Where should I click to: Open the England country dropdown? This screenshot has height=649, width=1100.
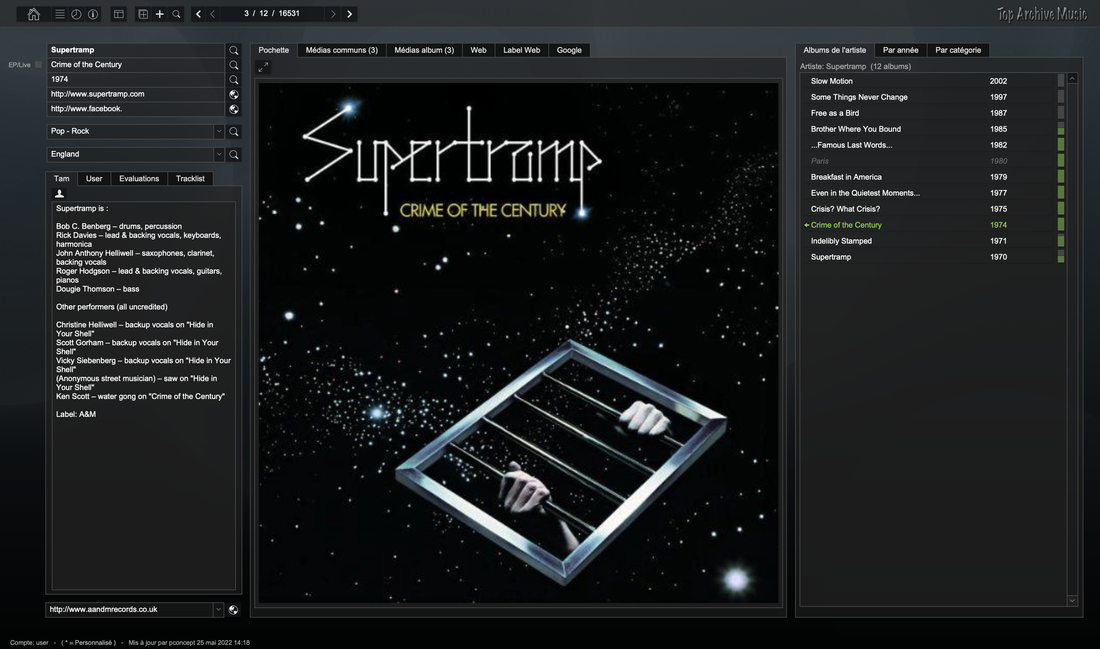[x=219, y=154]
